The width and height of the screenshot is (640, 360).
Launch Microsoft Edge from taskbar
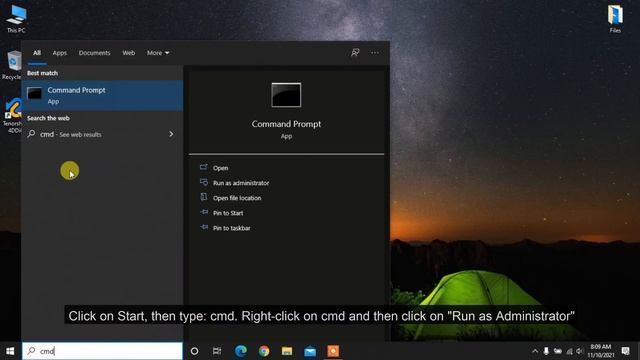241,351
